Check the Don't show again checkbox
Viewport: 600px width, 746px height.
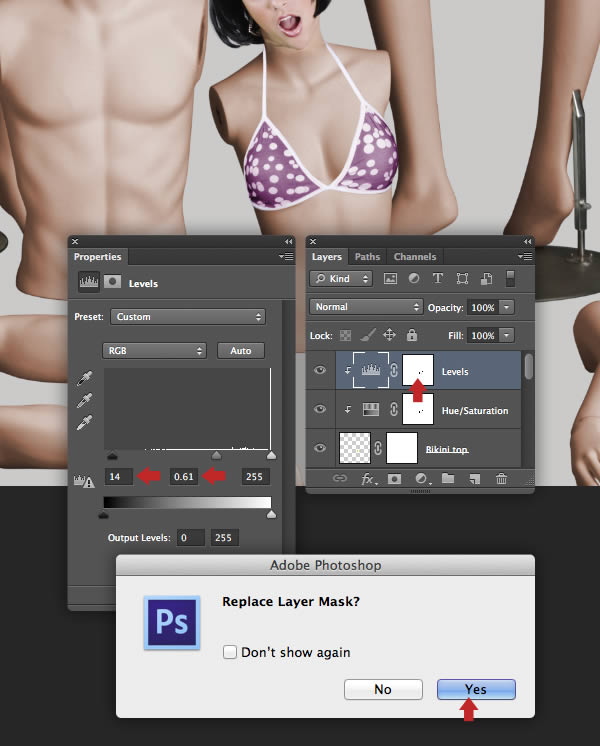point(230,652)
